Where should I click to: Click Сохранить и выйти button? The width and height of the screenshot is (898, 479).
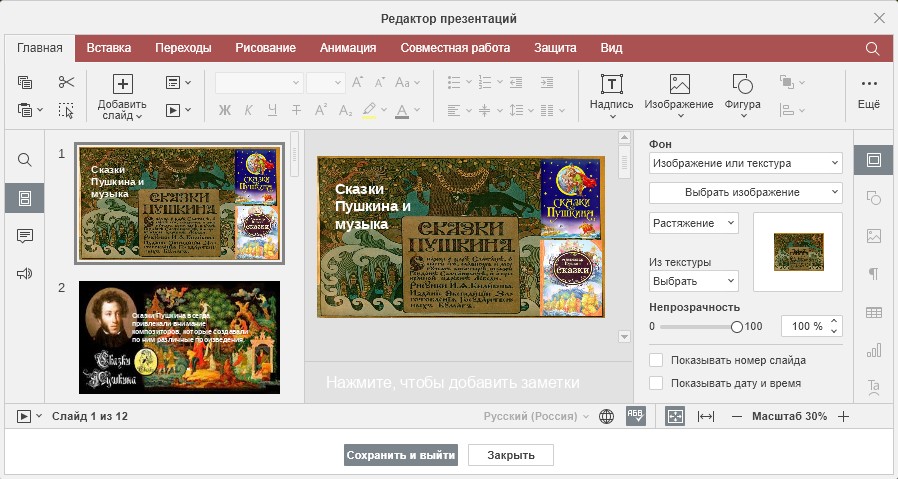(401, 456)
